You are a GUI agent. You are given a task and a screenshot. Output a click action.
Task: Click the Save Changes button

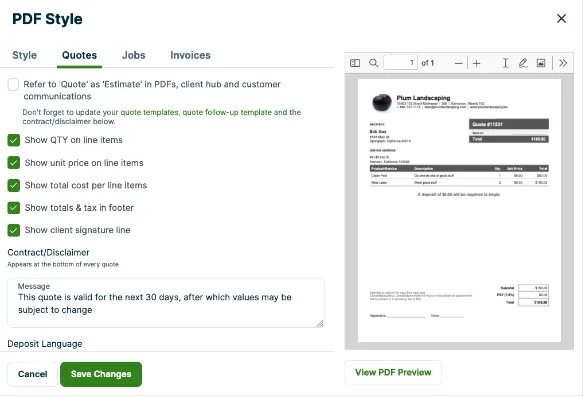point(101,374)
